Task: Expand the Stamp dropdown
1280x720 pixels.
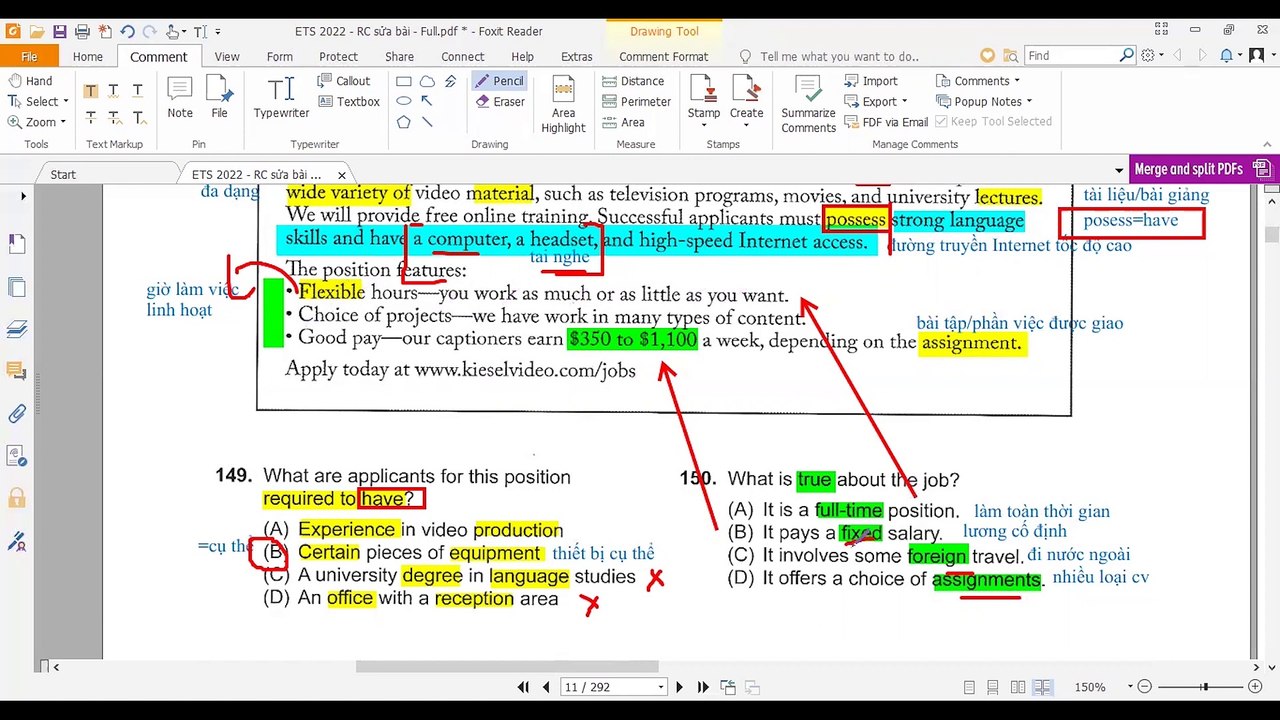Action: pyautogui.click(x=704, y=124)
